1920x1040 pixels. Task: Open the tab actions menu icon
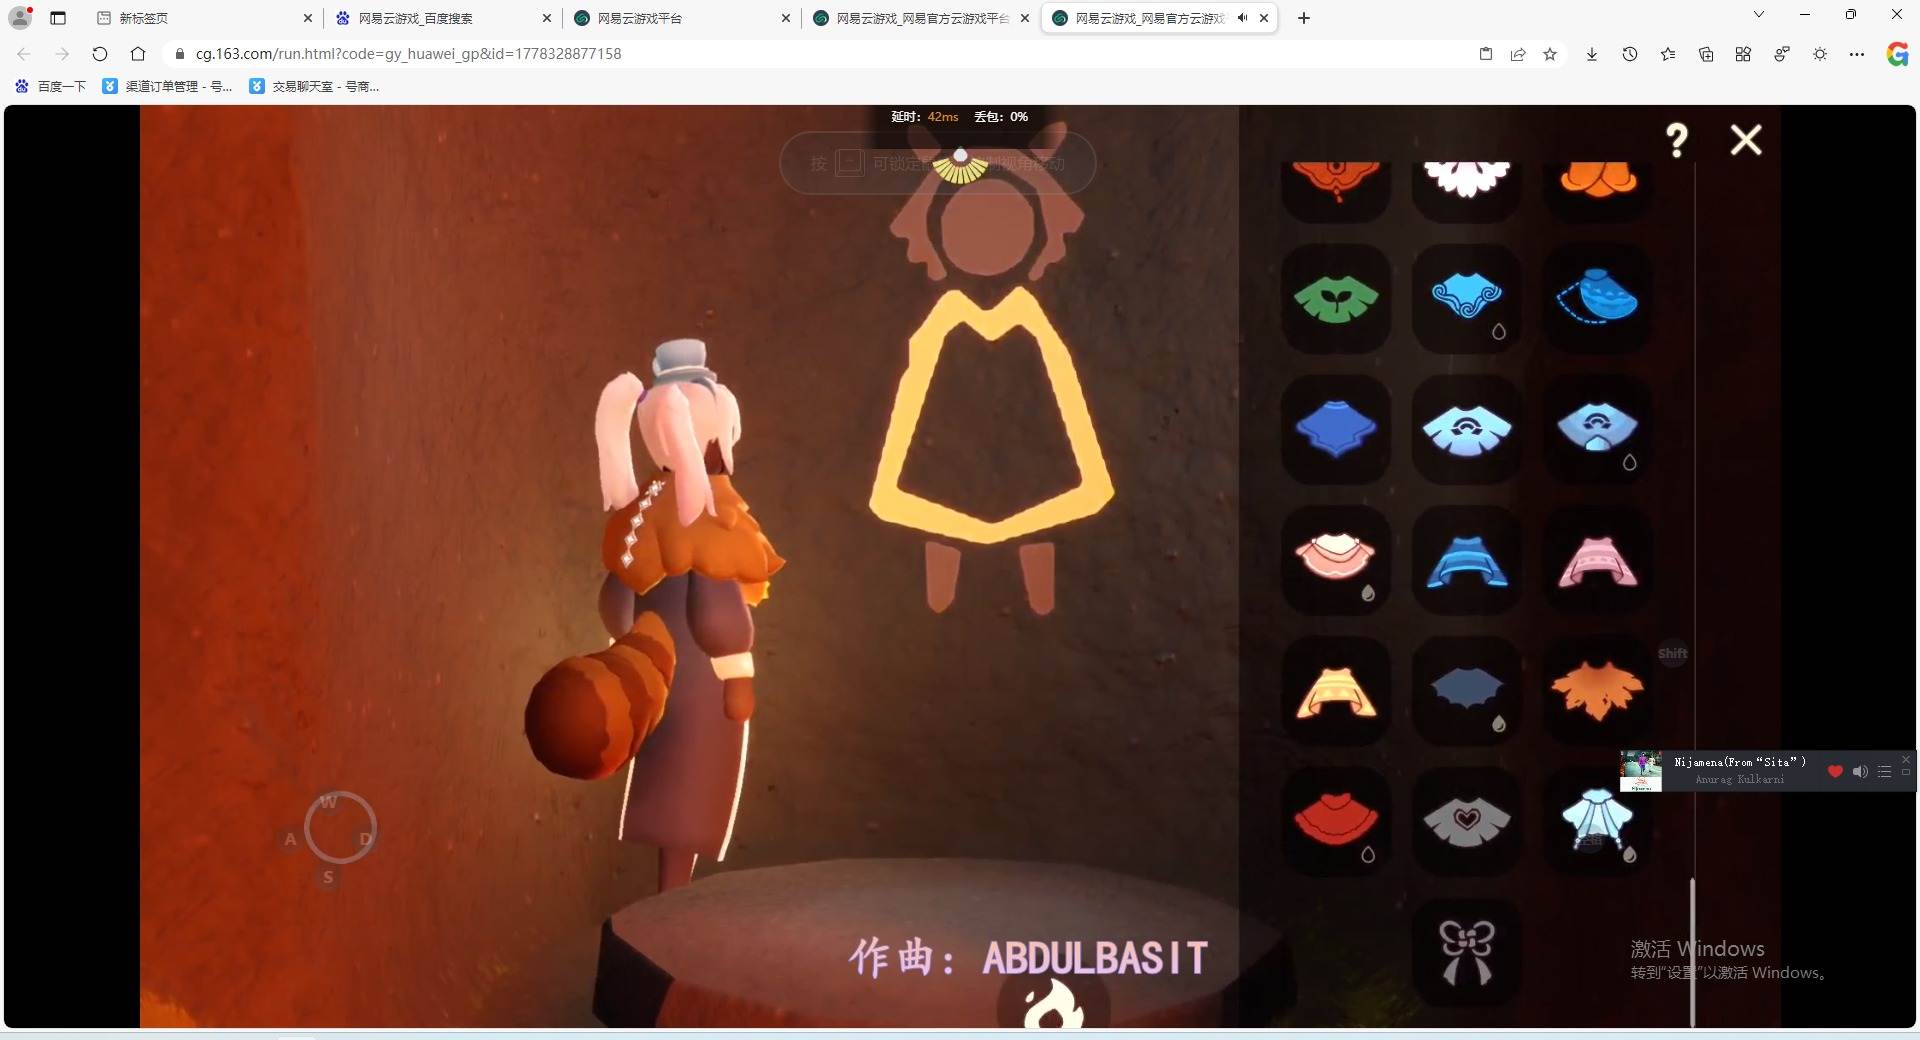click(x=58, y=18)
